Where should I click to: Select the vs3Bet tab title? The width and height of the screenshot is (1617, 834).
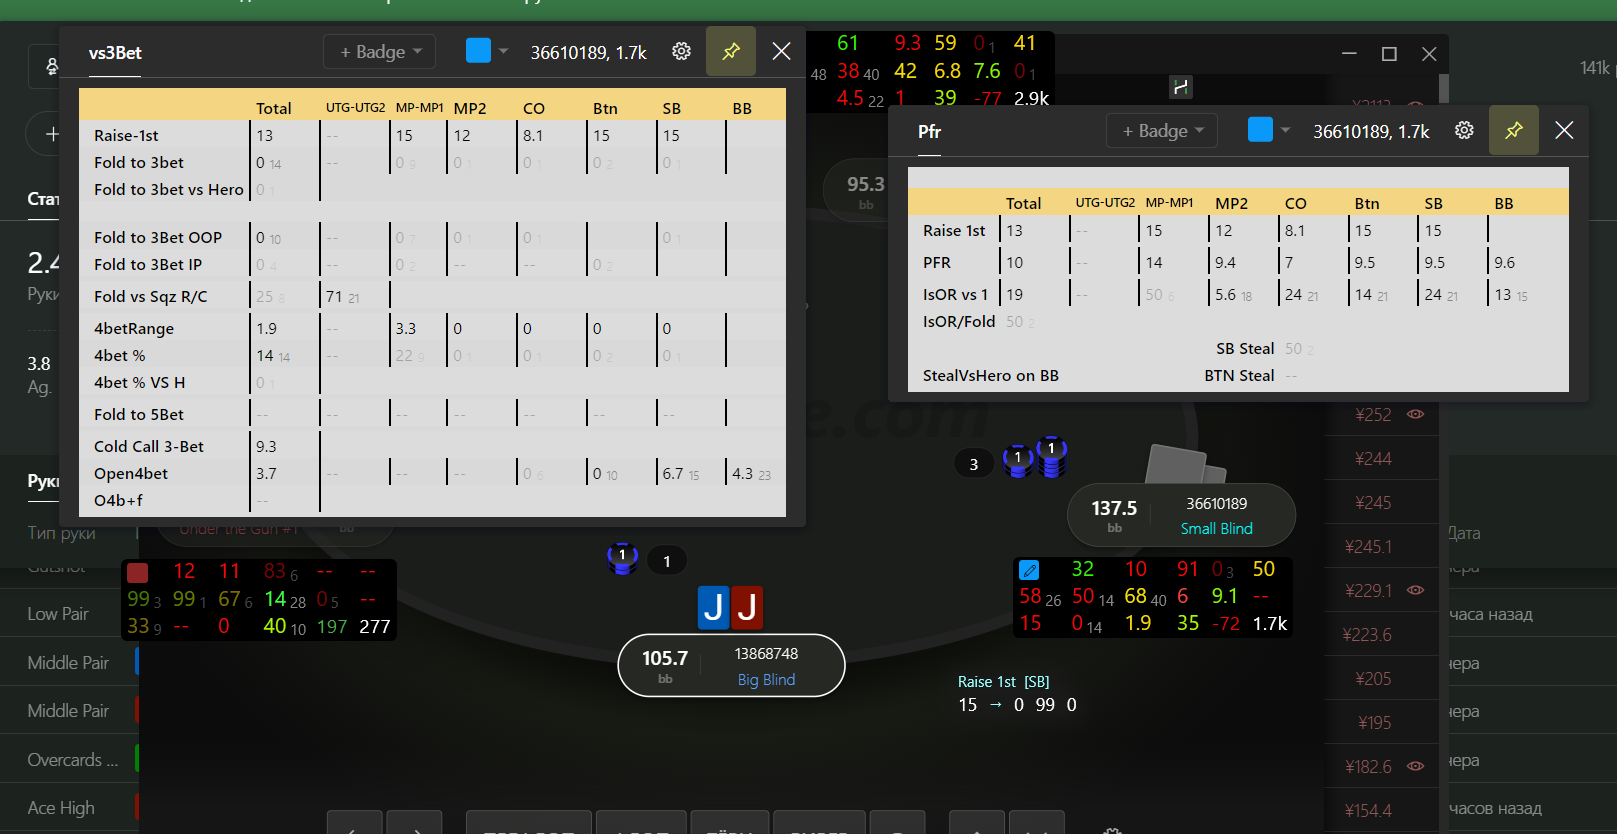[115, 52]
